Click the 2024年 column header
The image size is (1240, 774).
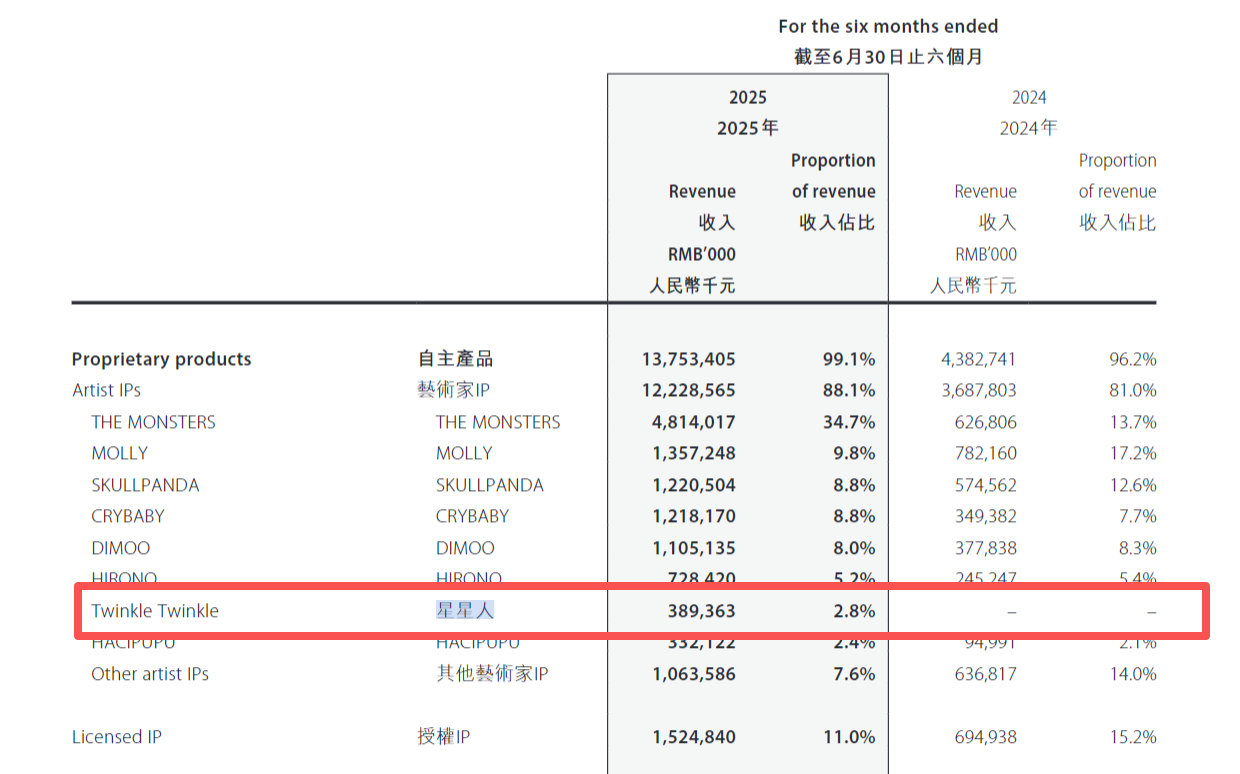pos(1028,128)
